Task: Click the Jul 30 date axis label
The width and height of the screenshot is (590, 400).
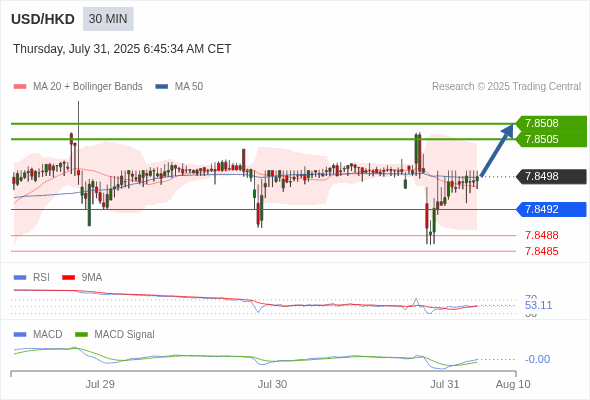Action: tap(272, 384)
